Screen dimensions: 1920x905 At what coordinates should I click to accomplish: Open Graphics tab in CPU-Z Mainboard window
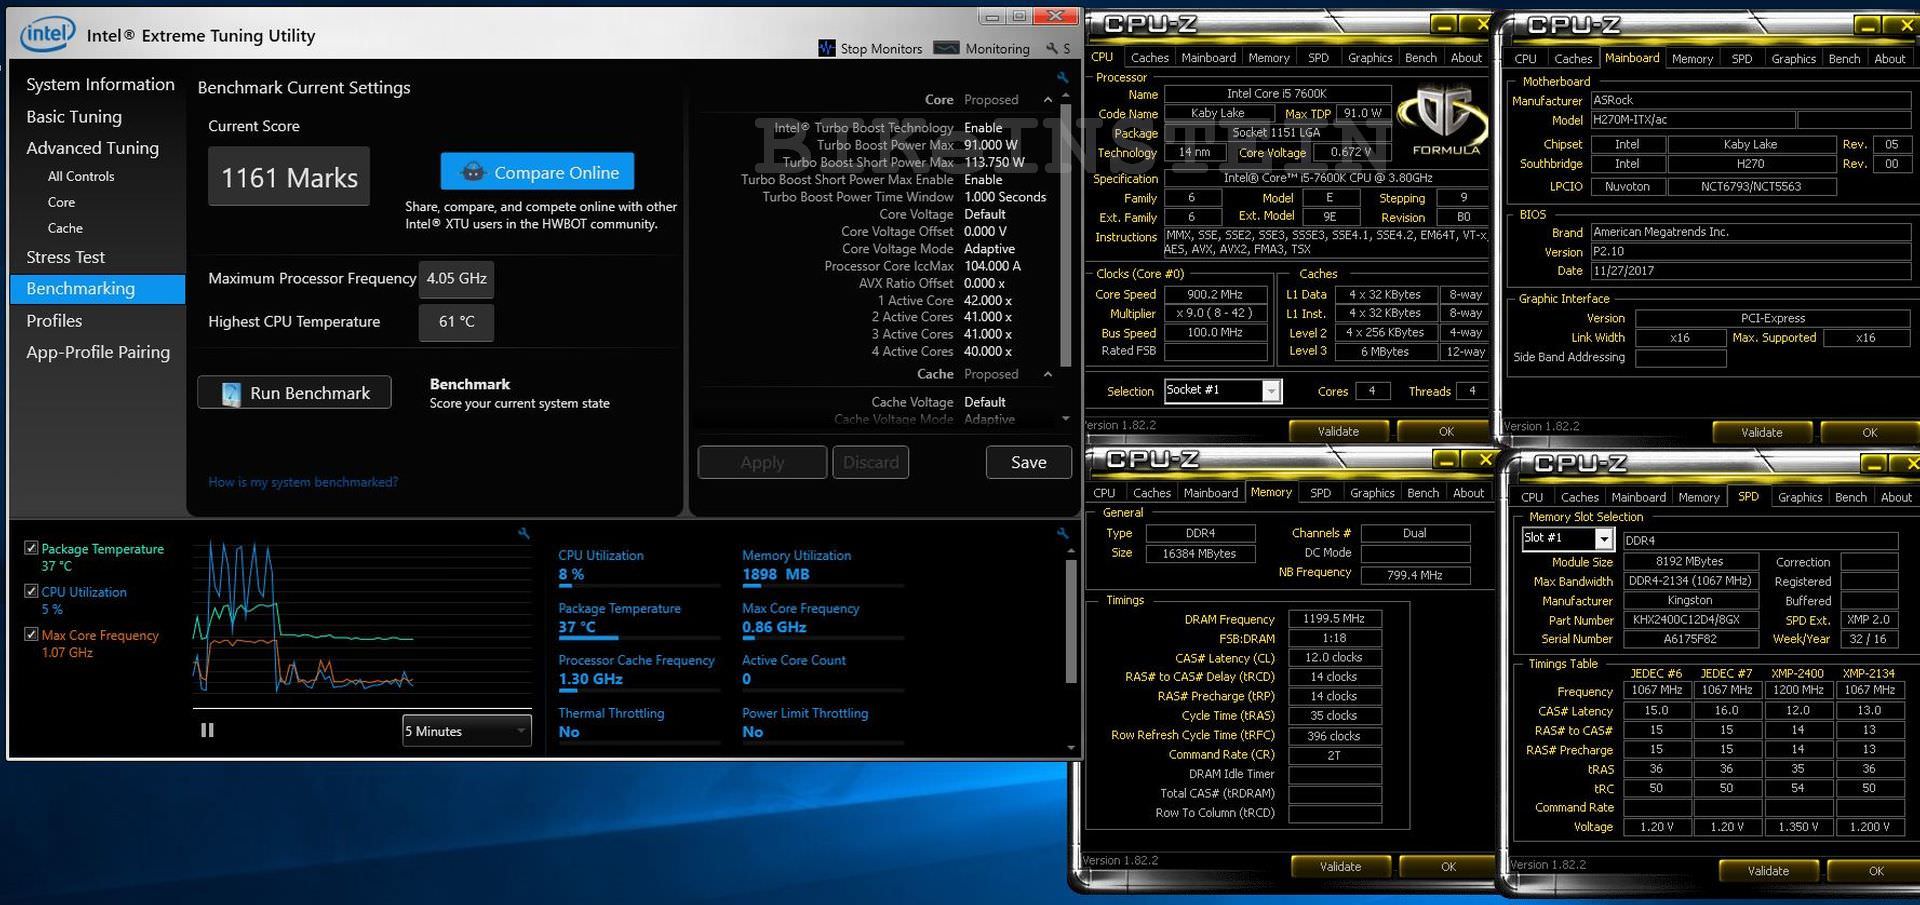tap(1793, 59)
